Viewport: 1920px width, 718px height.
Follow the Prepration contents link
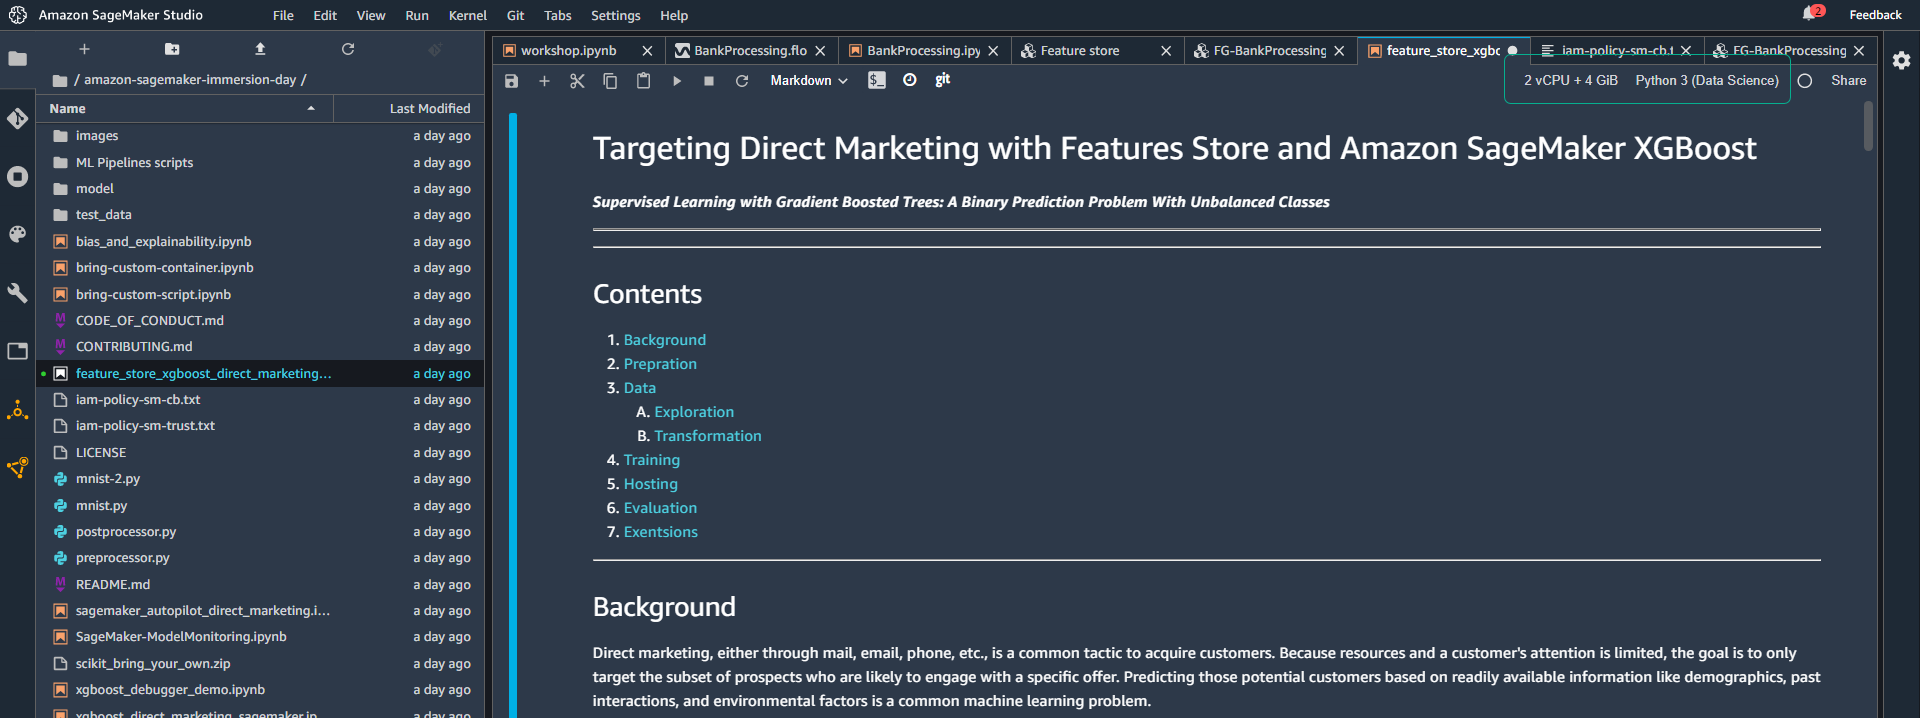[660, 364]
